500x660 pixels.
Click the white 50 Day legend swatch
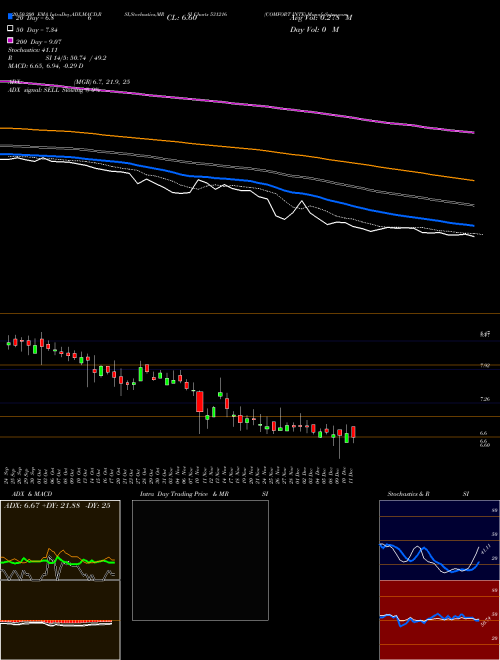point(10,29)
